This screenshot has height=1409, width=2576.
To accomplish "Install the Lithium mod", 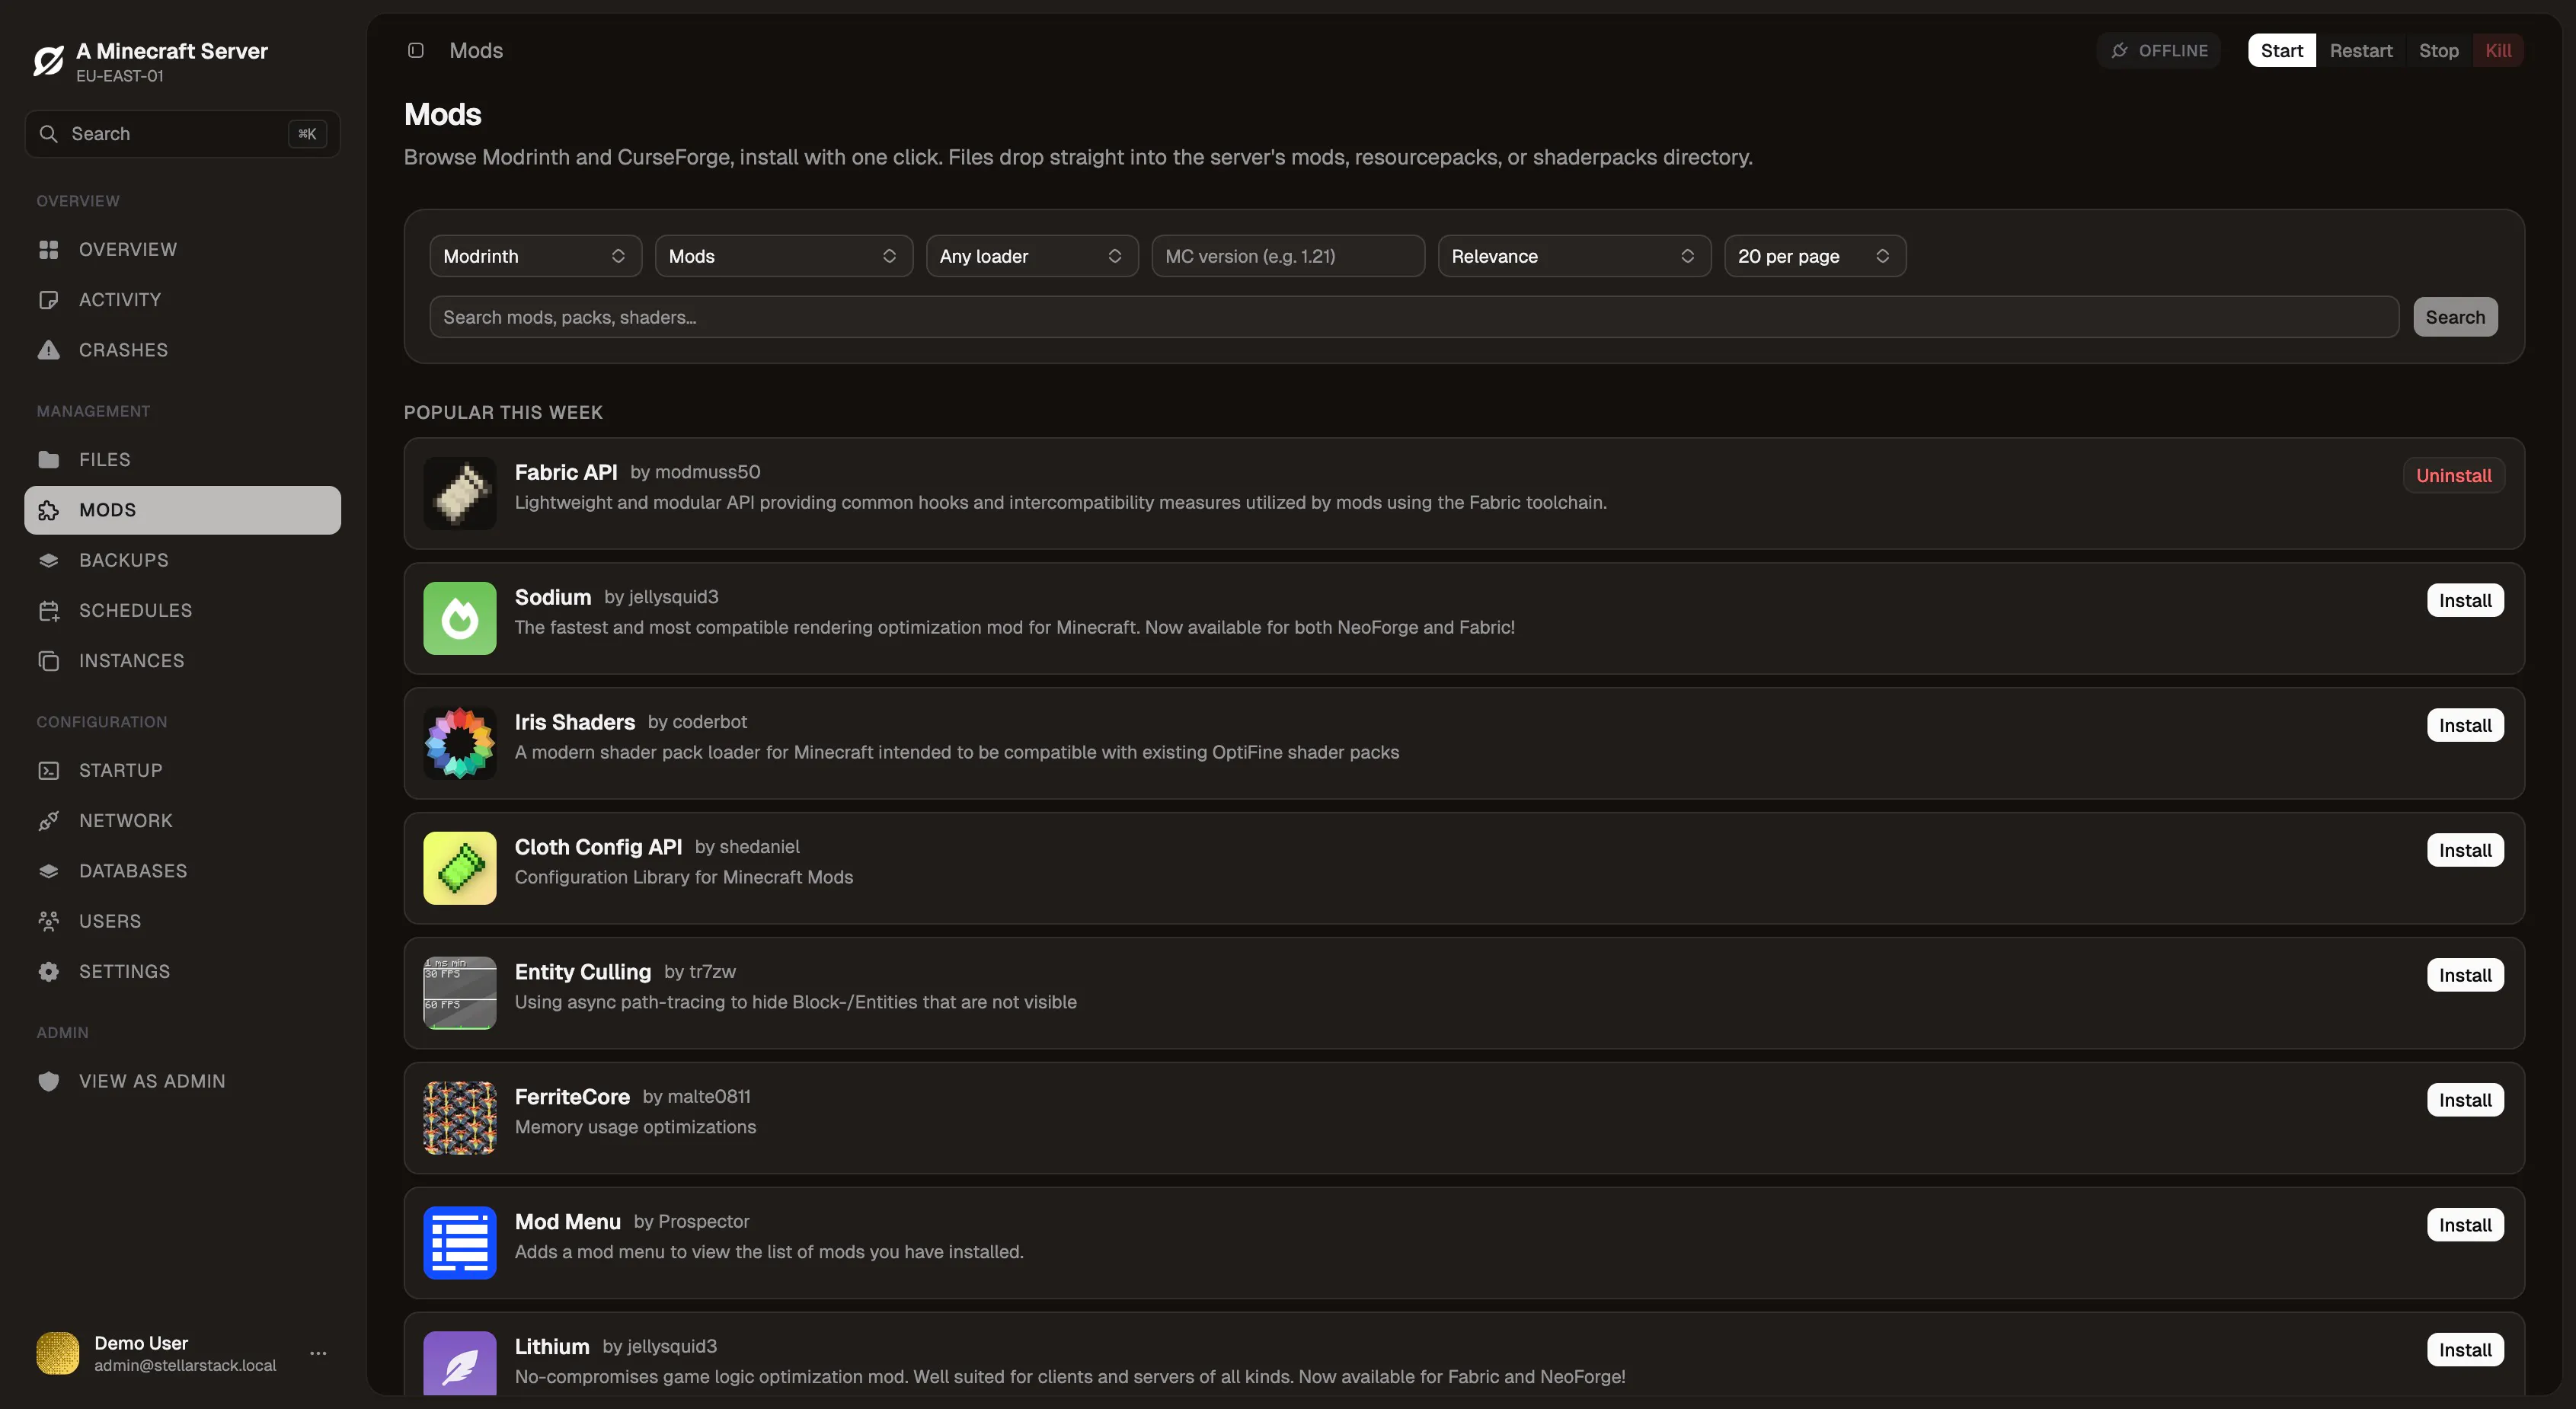I will pos(2465,1350).
